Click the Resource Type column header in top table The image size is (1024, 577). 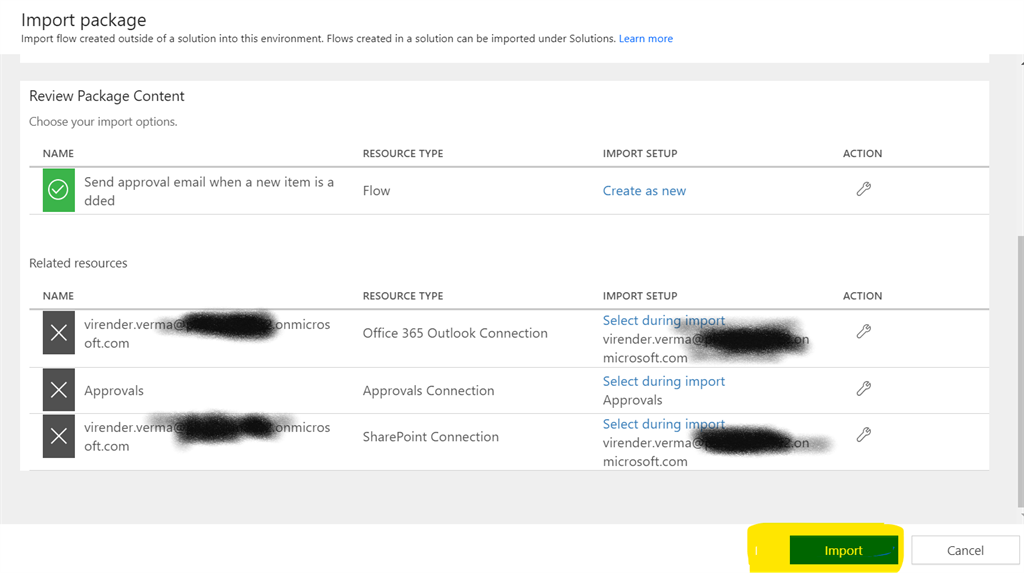point(403,154)
